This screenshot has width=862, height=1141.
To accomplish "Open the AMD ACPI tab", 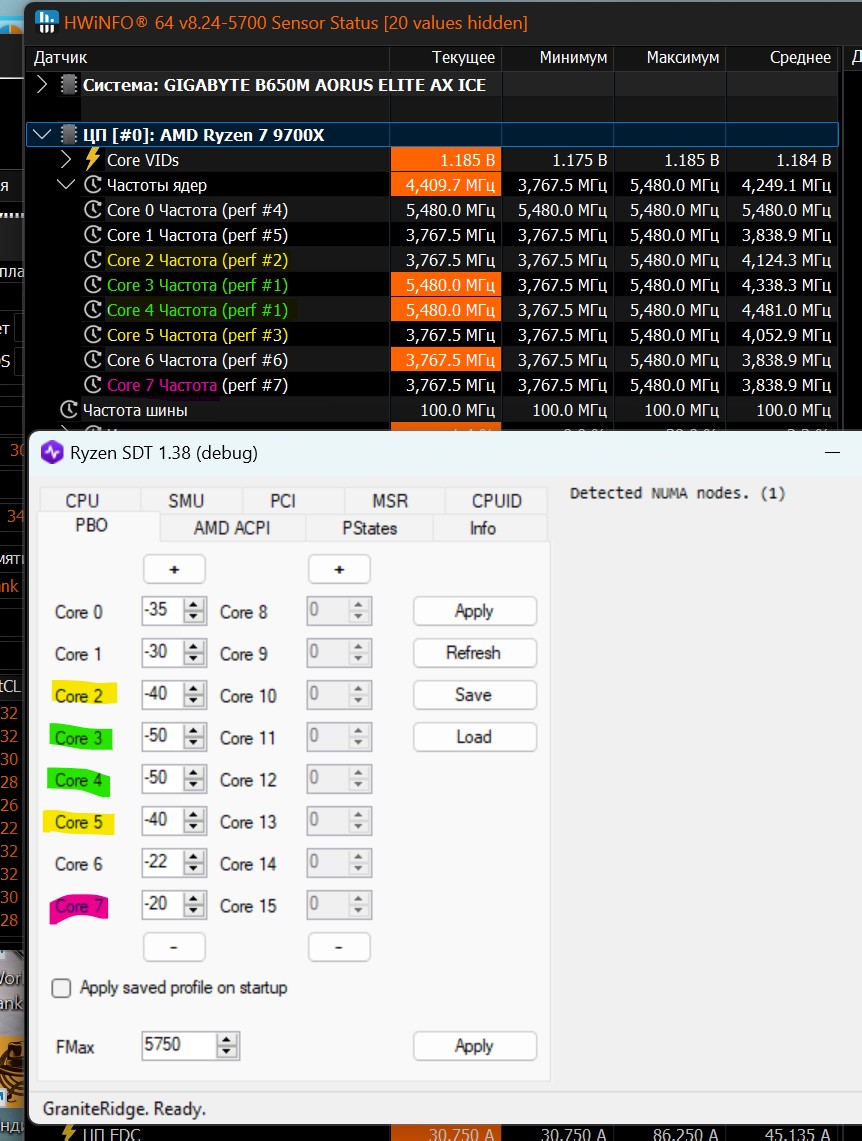I will pos(232,528).
